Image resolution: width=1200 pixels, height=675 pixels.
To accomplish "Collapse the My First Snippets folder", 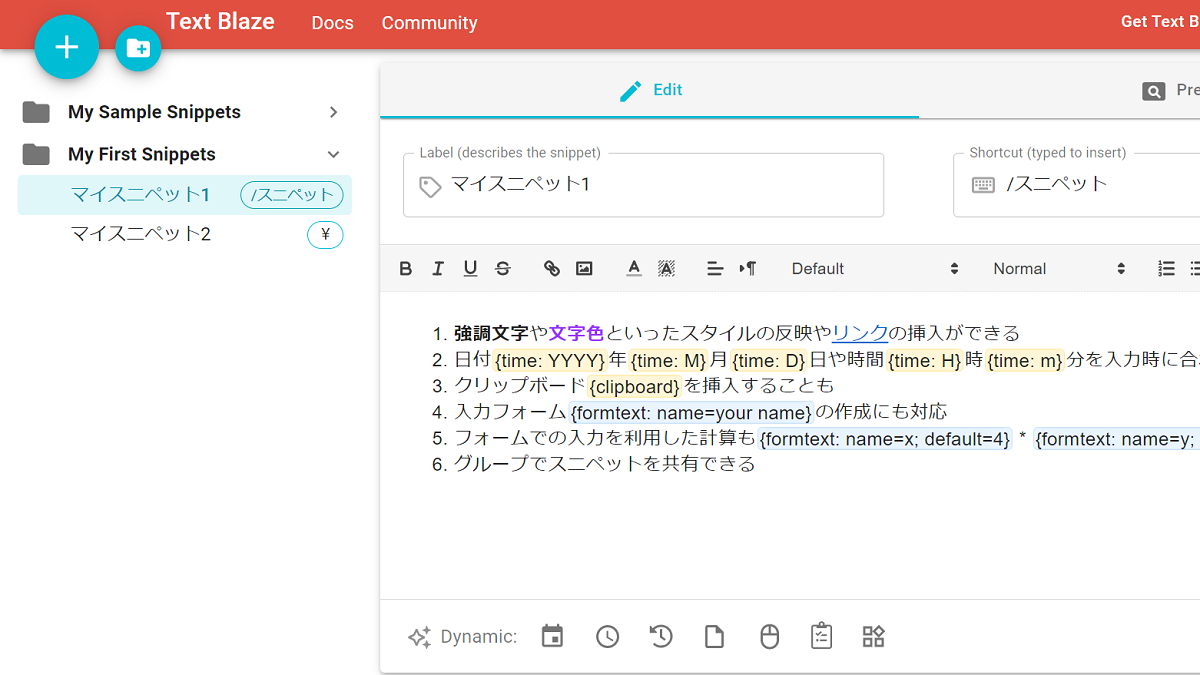I will pyautogui.click(x=334, y=154).
